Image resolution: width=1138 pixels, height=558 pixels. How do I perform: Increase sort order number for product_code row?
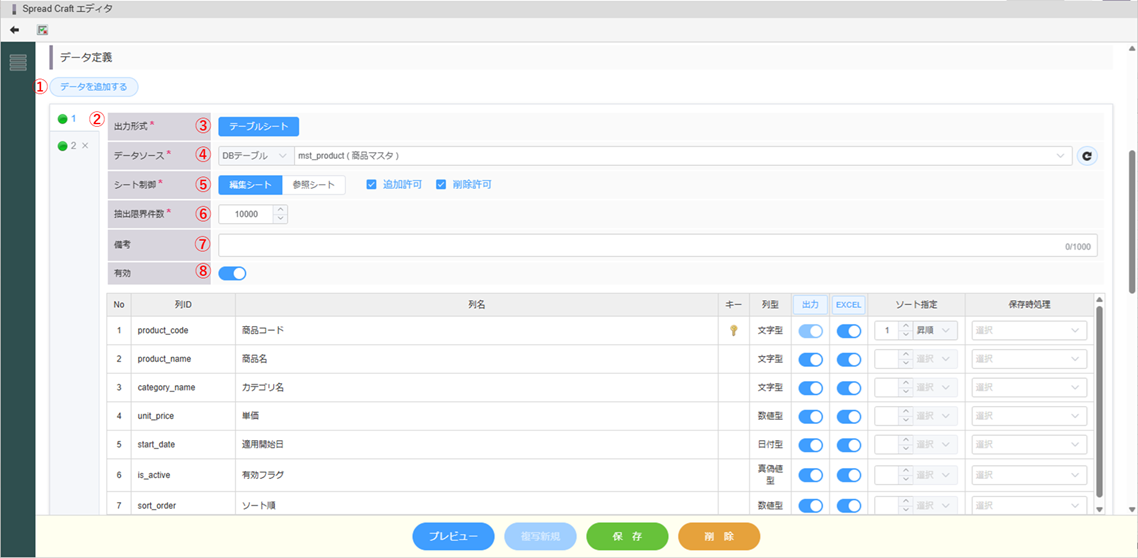[905, 326]
